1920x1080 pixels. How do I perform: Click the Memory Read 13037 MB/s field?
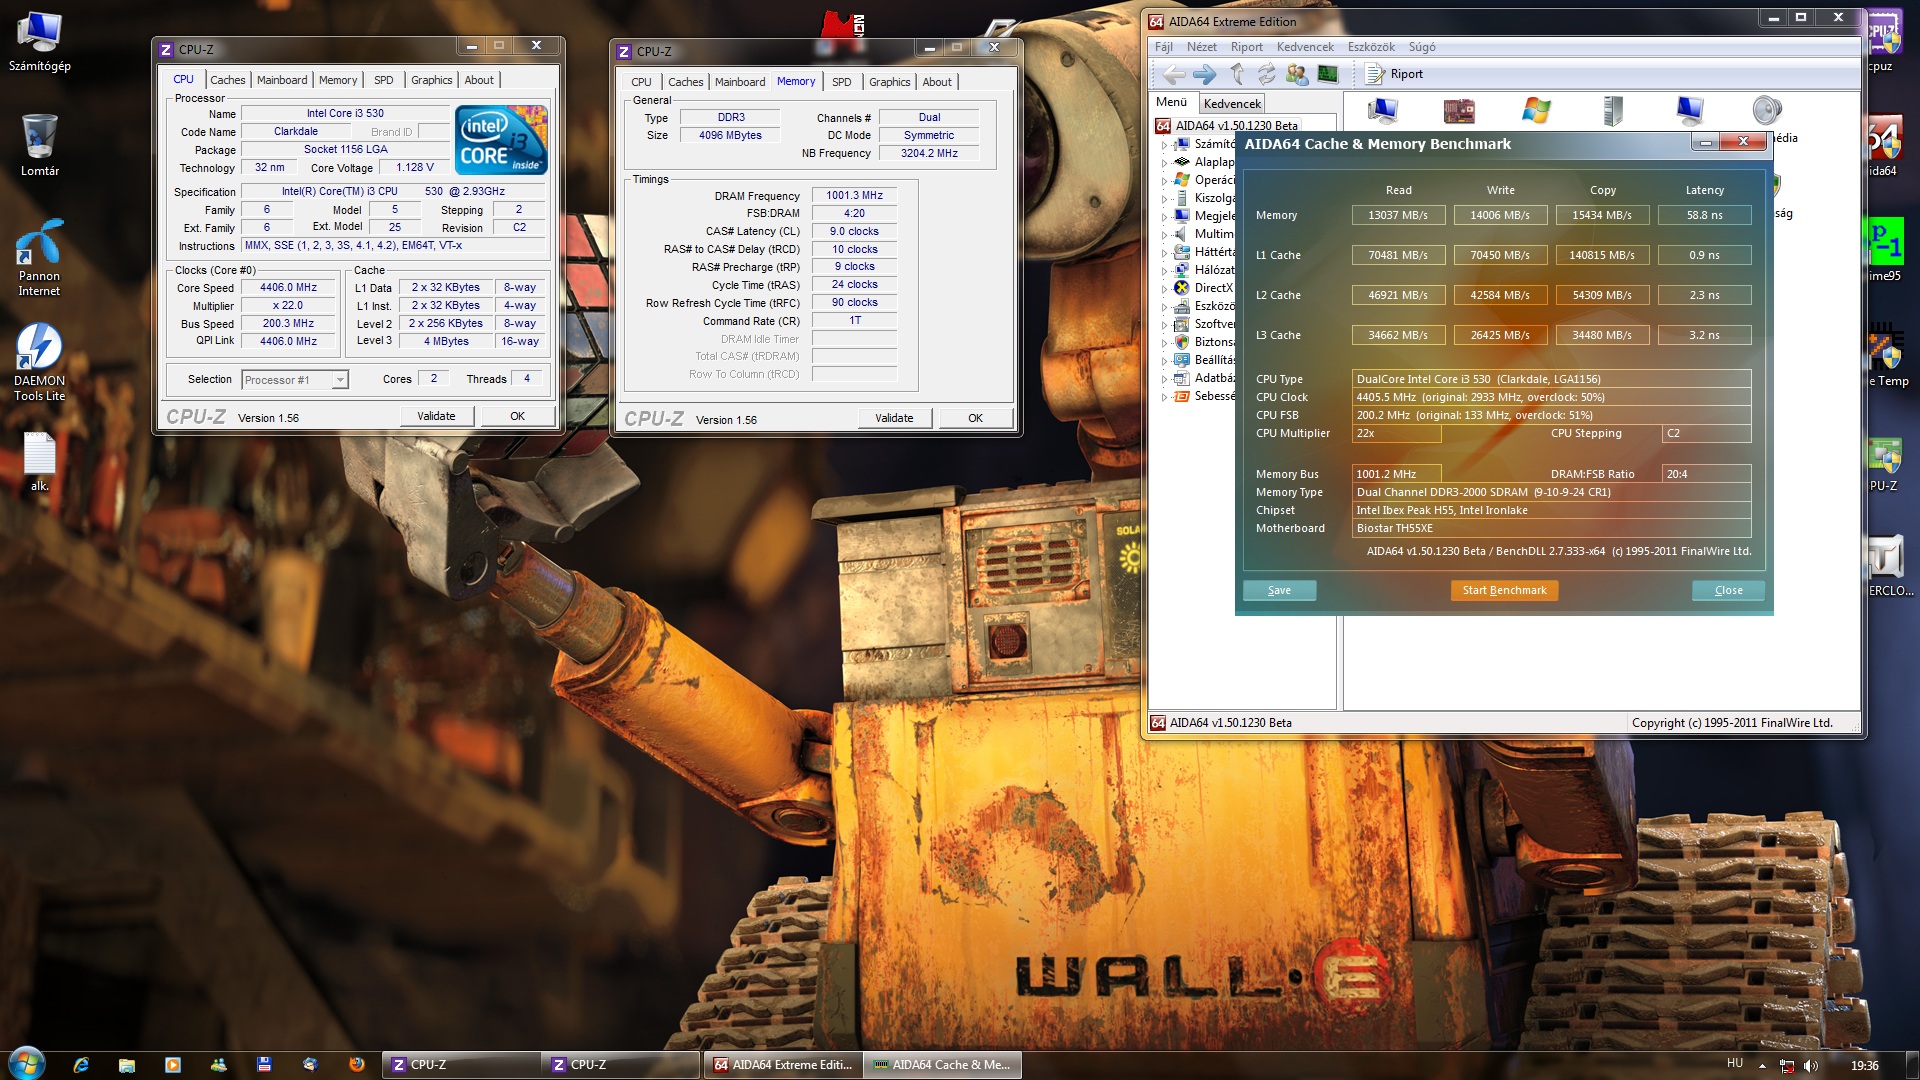1398,215
